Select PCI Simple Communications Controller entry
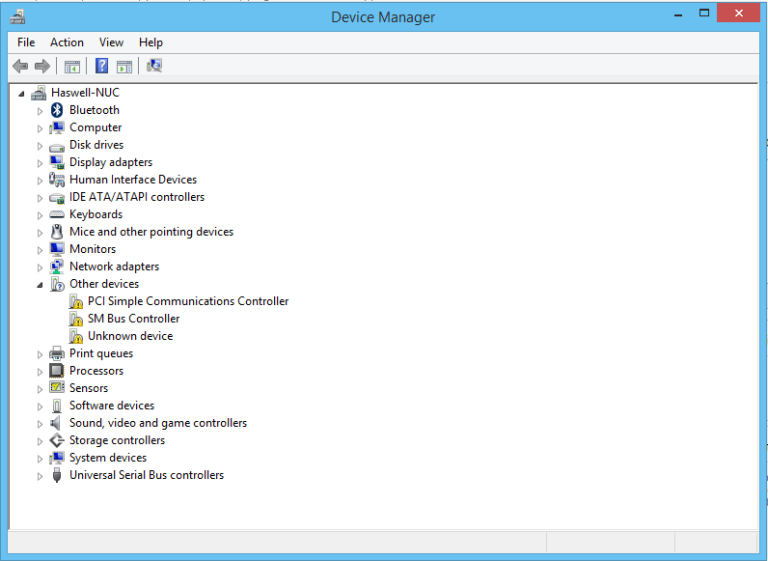The width and height of the screenshot is (768, 561). click(x=188, y=301)
